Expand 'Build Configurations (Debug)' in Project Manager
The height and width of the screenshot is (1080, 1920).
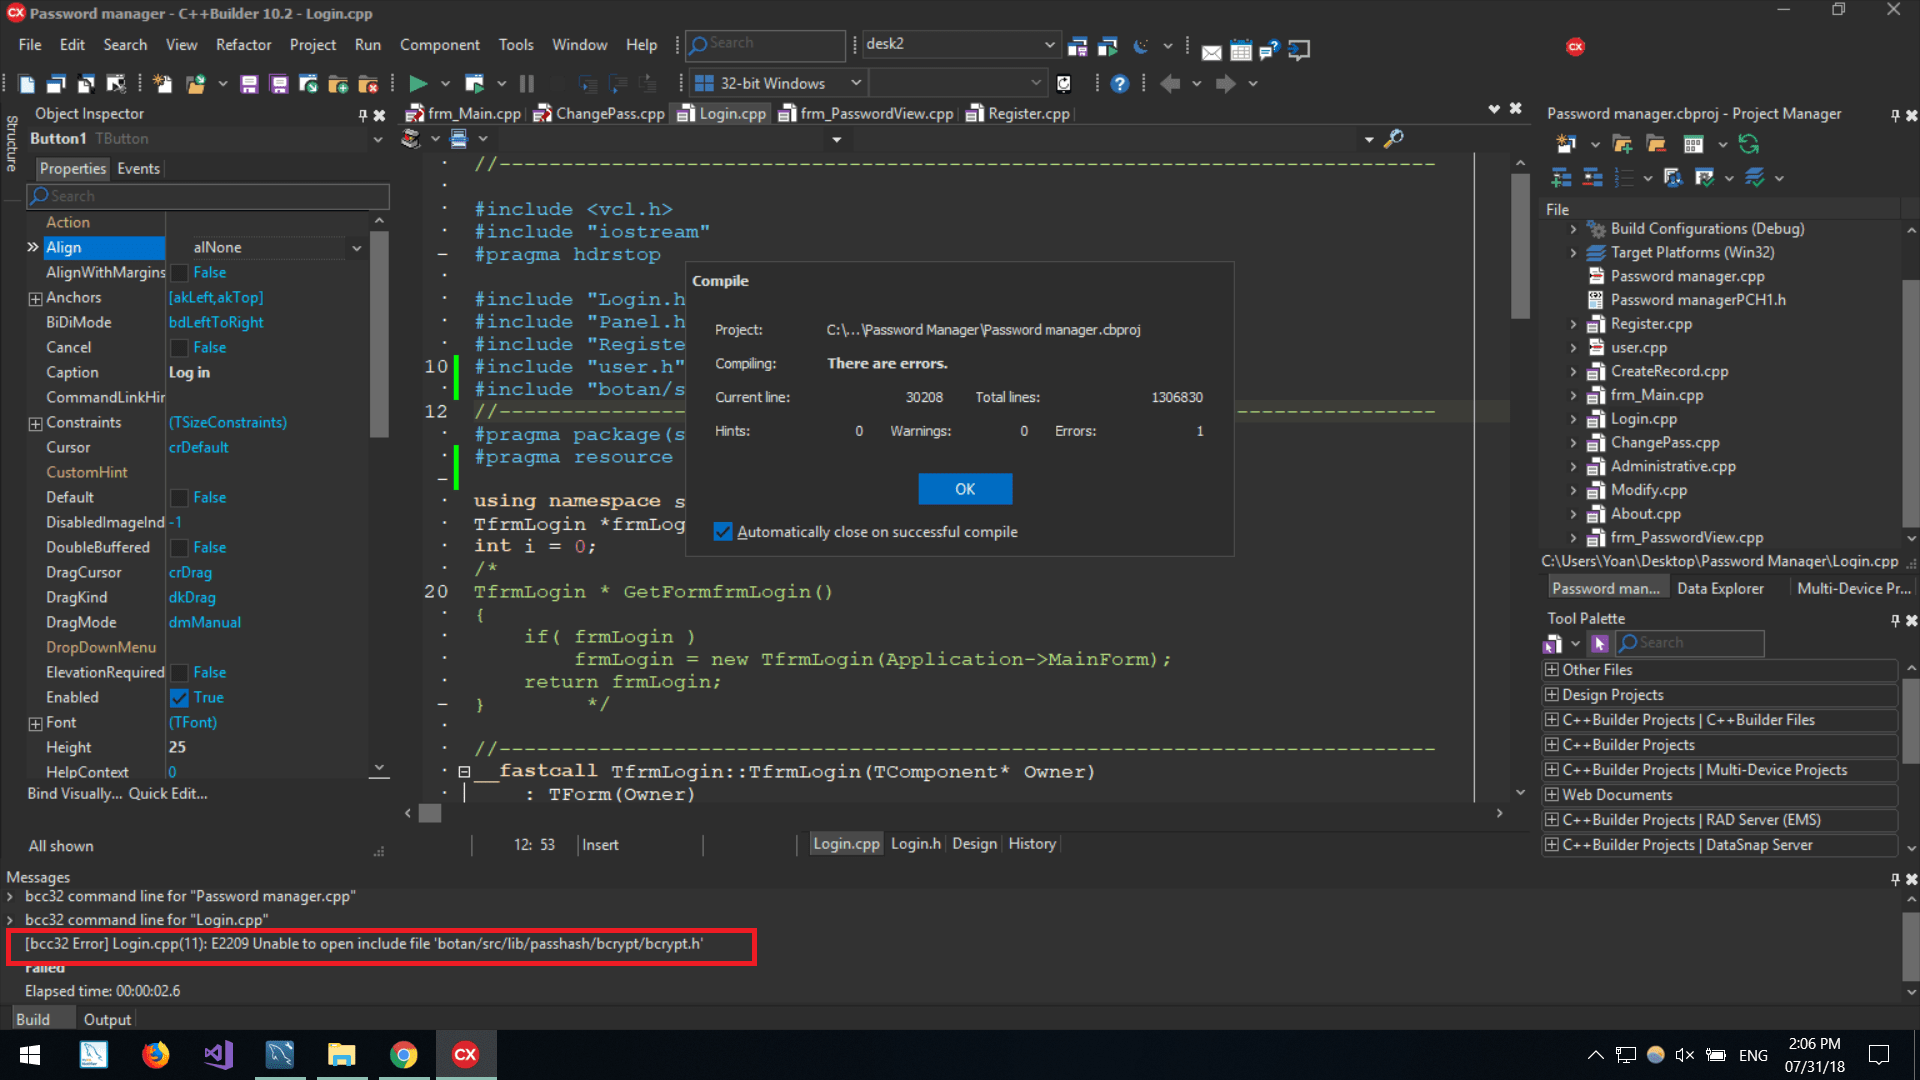(x=1575, y=228)
